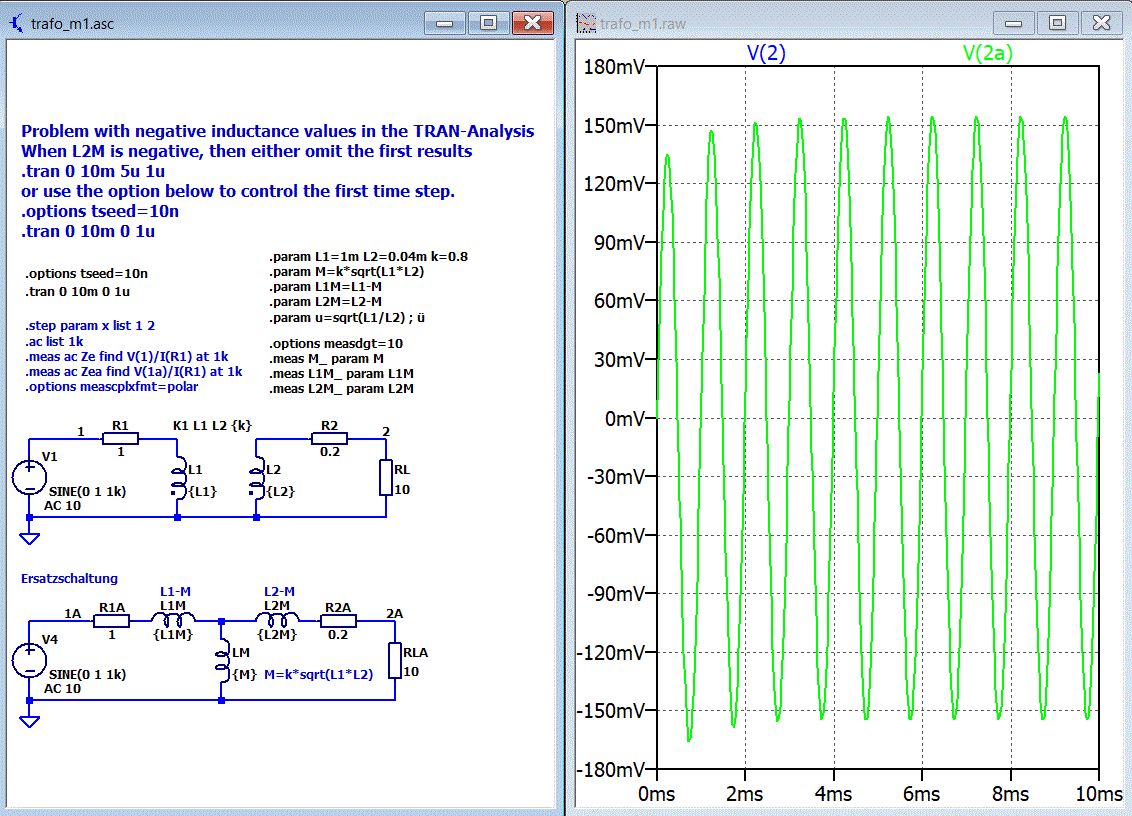
Task: Select the R1 resistor in the schematic
Action: click(x=121, y=439)
